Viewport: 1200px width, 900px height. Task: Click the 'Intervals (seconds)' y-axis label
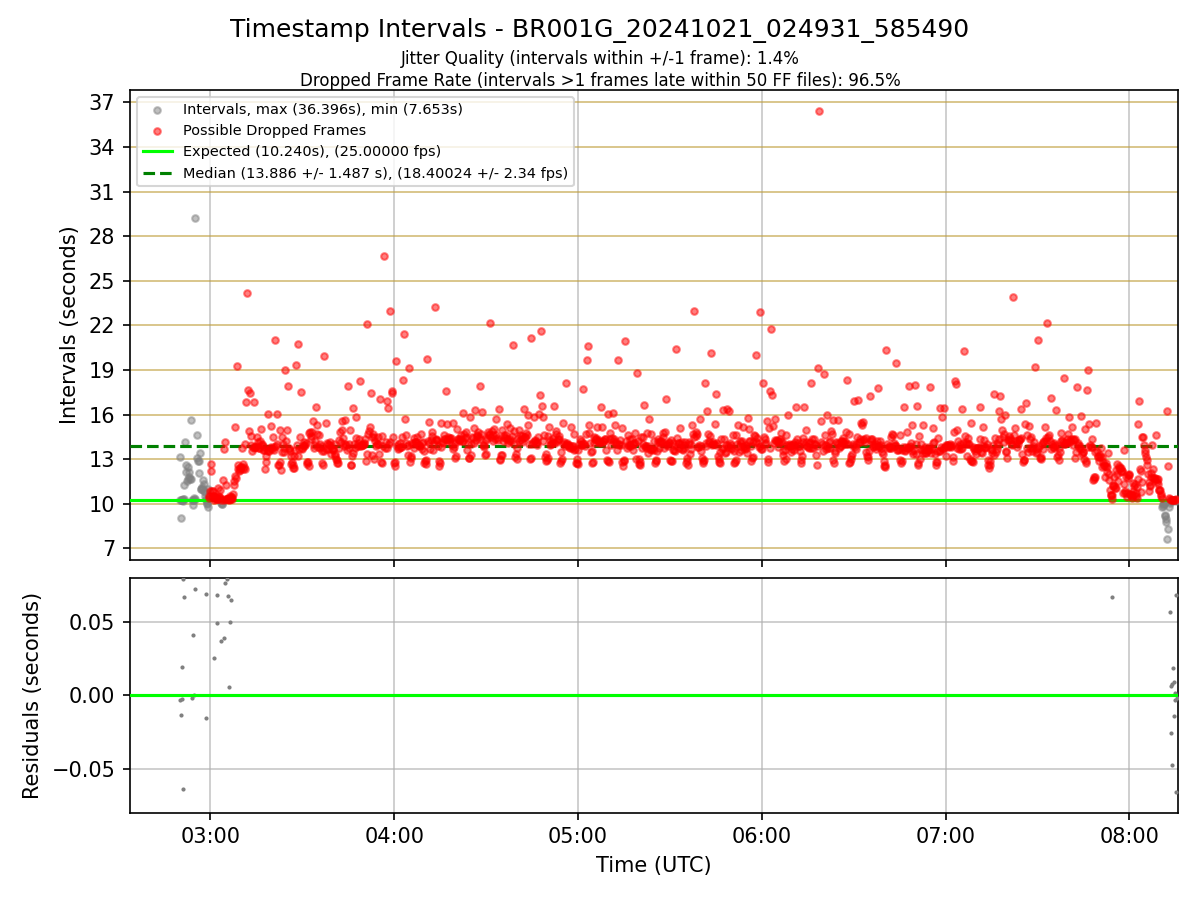(68, 325)
